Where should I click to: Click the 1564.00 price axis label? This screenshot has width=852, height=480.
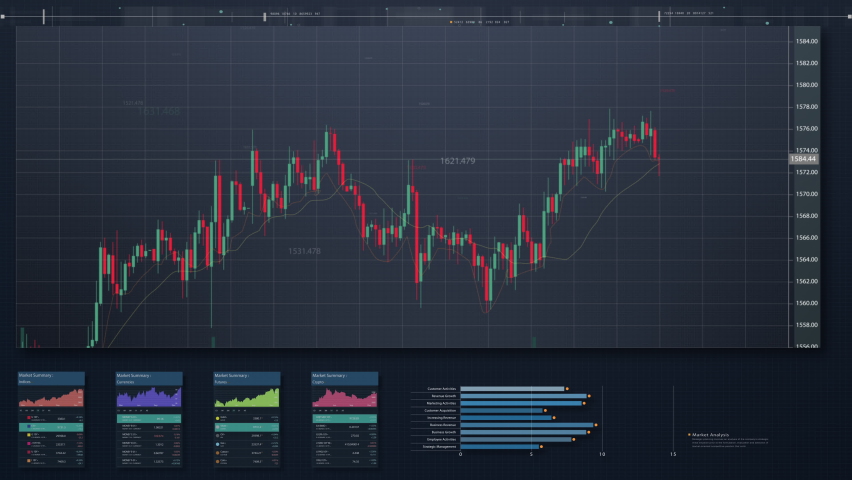(807, 259)
